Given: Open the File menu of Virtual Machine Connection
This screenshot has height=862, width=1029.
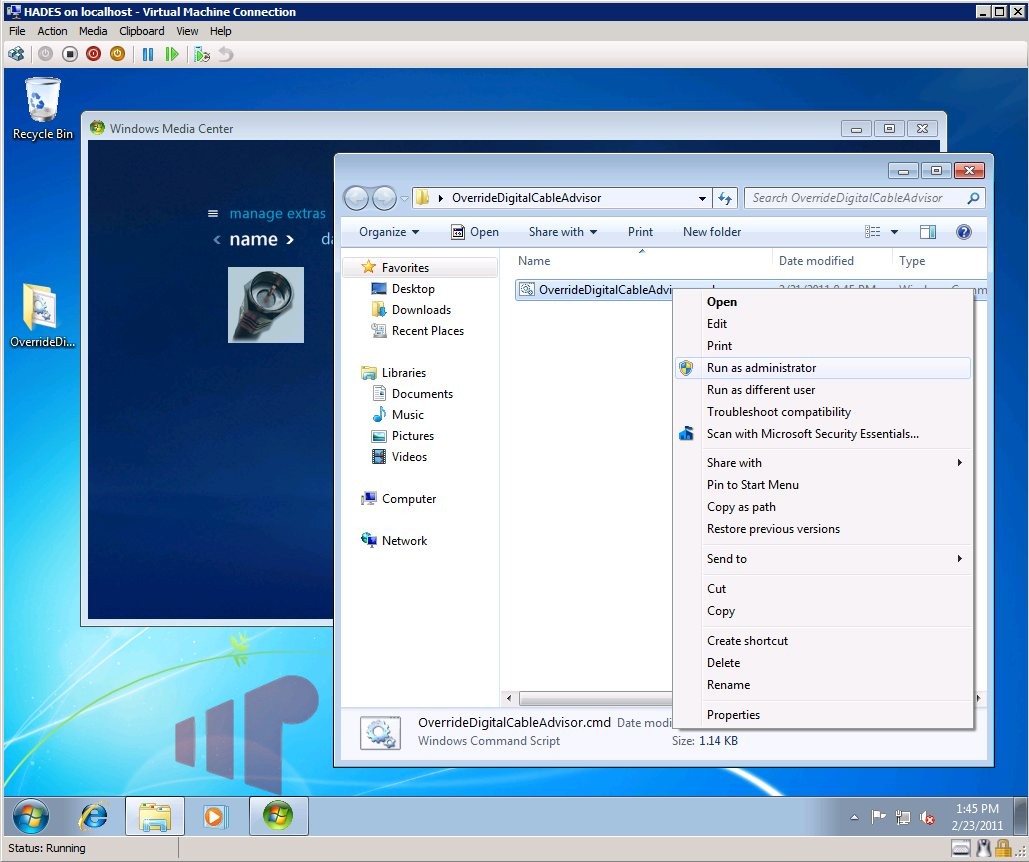Looking at the screenshot, I should (x=17, y=31).
